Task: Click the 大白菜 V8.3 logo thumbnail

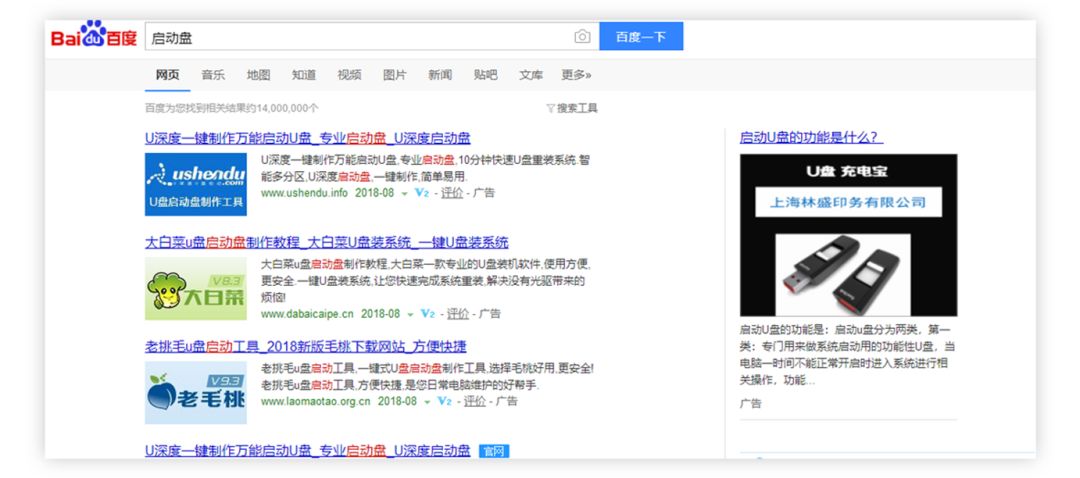Action: click(196, 289)
